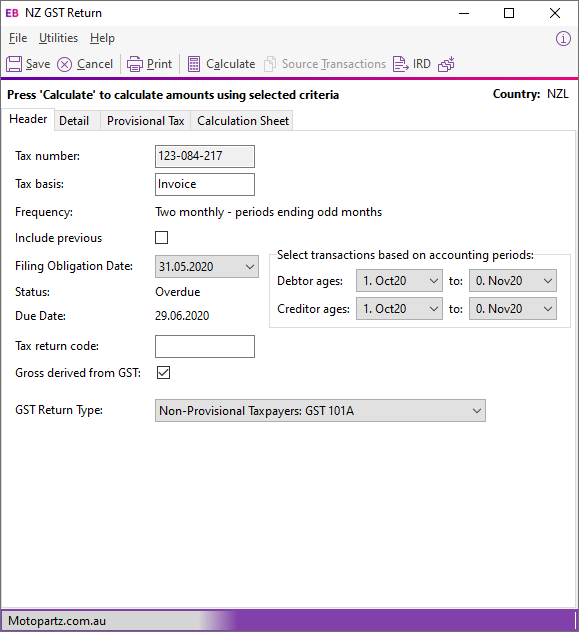Switch to the Provisional Tax tab
Viewport: 579px width, 632px height.
pyautogui.click(x=145, y=121)
